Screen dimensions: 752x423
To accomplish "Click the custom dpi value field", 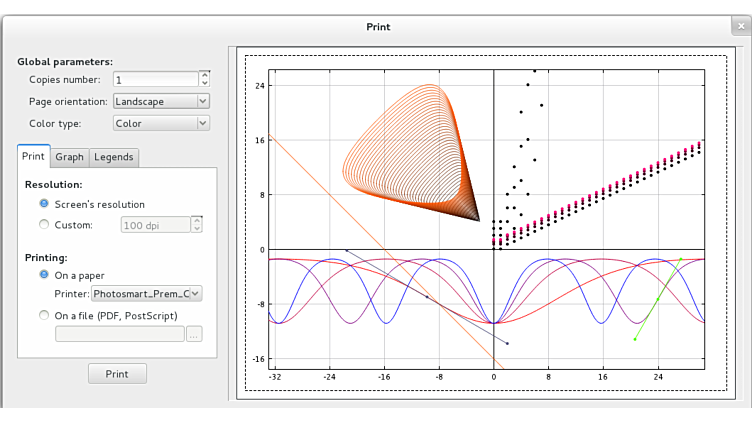I will pos(154,225).
